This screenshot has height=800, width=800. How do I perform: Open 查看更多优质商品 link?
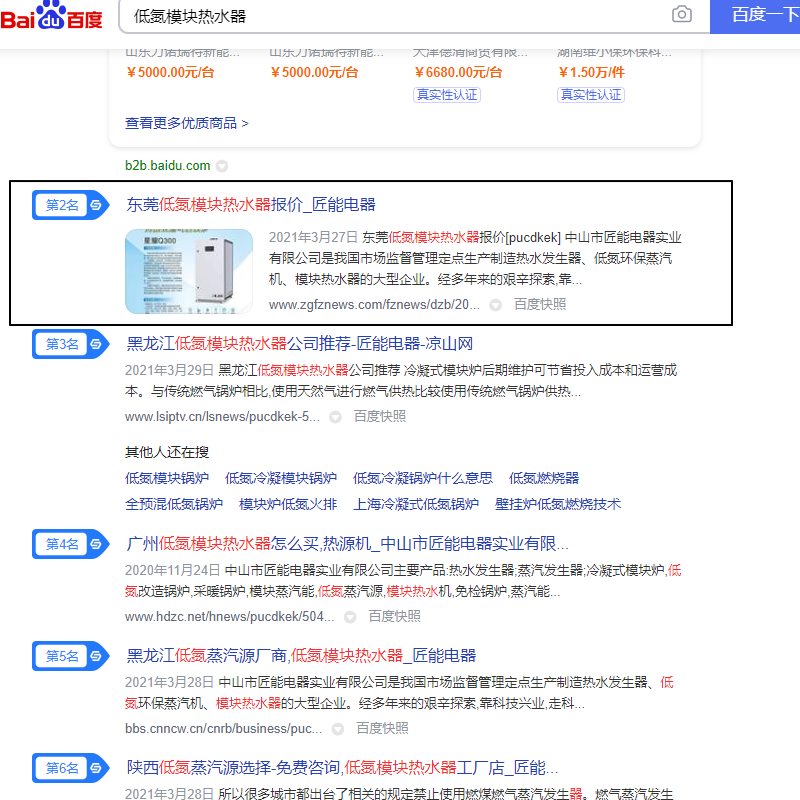[187, 123]
